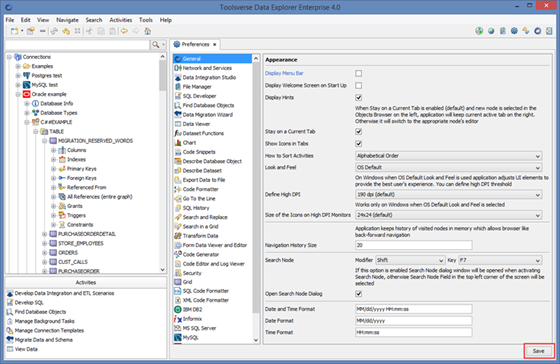
Task: Uncheck the Display Hints checkbox
Action: (x=359, y=98)
